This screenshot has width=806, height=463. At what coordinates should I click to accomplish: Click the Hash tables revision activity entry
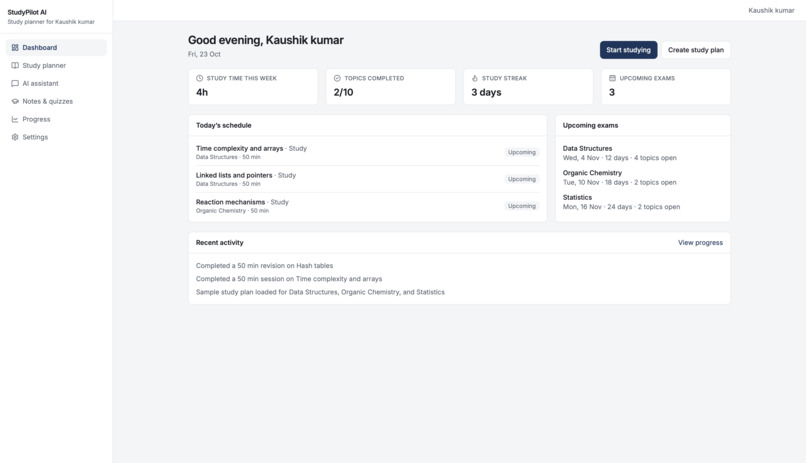[x=264, y=266]
